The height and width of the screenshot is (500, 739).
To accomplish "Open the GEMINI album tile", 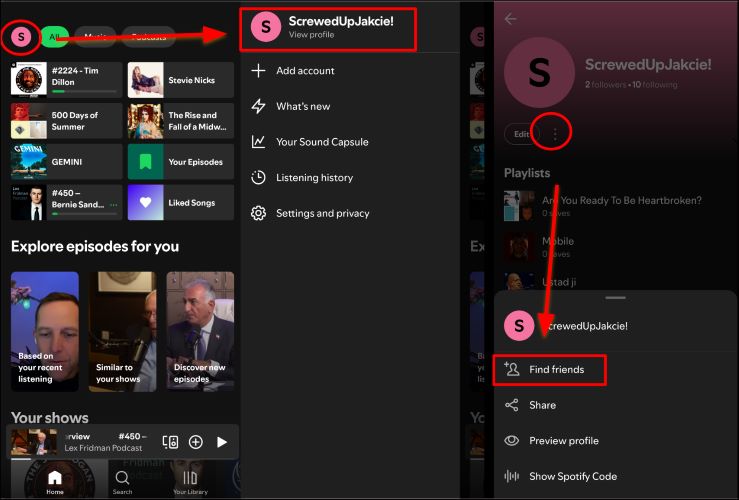I will pos(66,162).
